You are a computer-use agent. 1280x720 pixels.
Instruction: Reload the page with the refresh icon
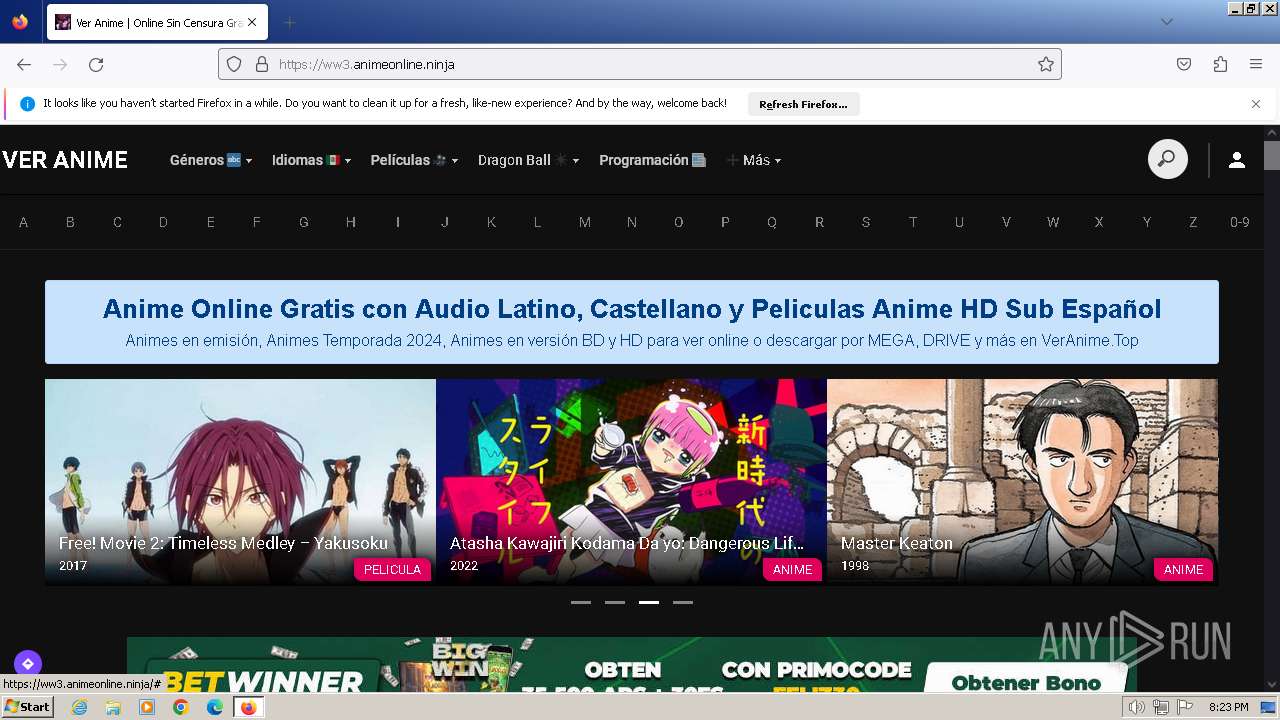tap(96, 64)
